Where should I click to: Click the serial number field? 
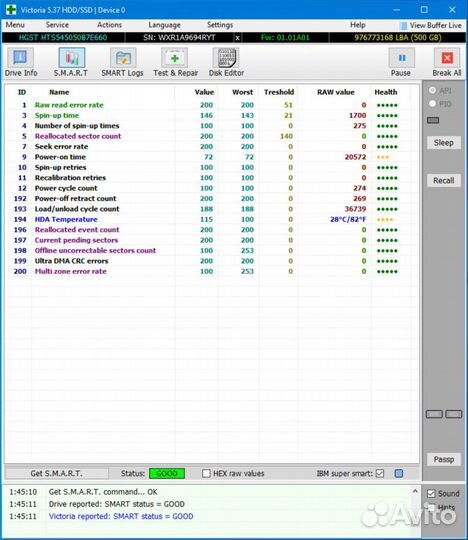click(x=179, y=38)
